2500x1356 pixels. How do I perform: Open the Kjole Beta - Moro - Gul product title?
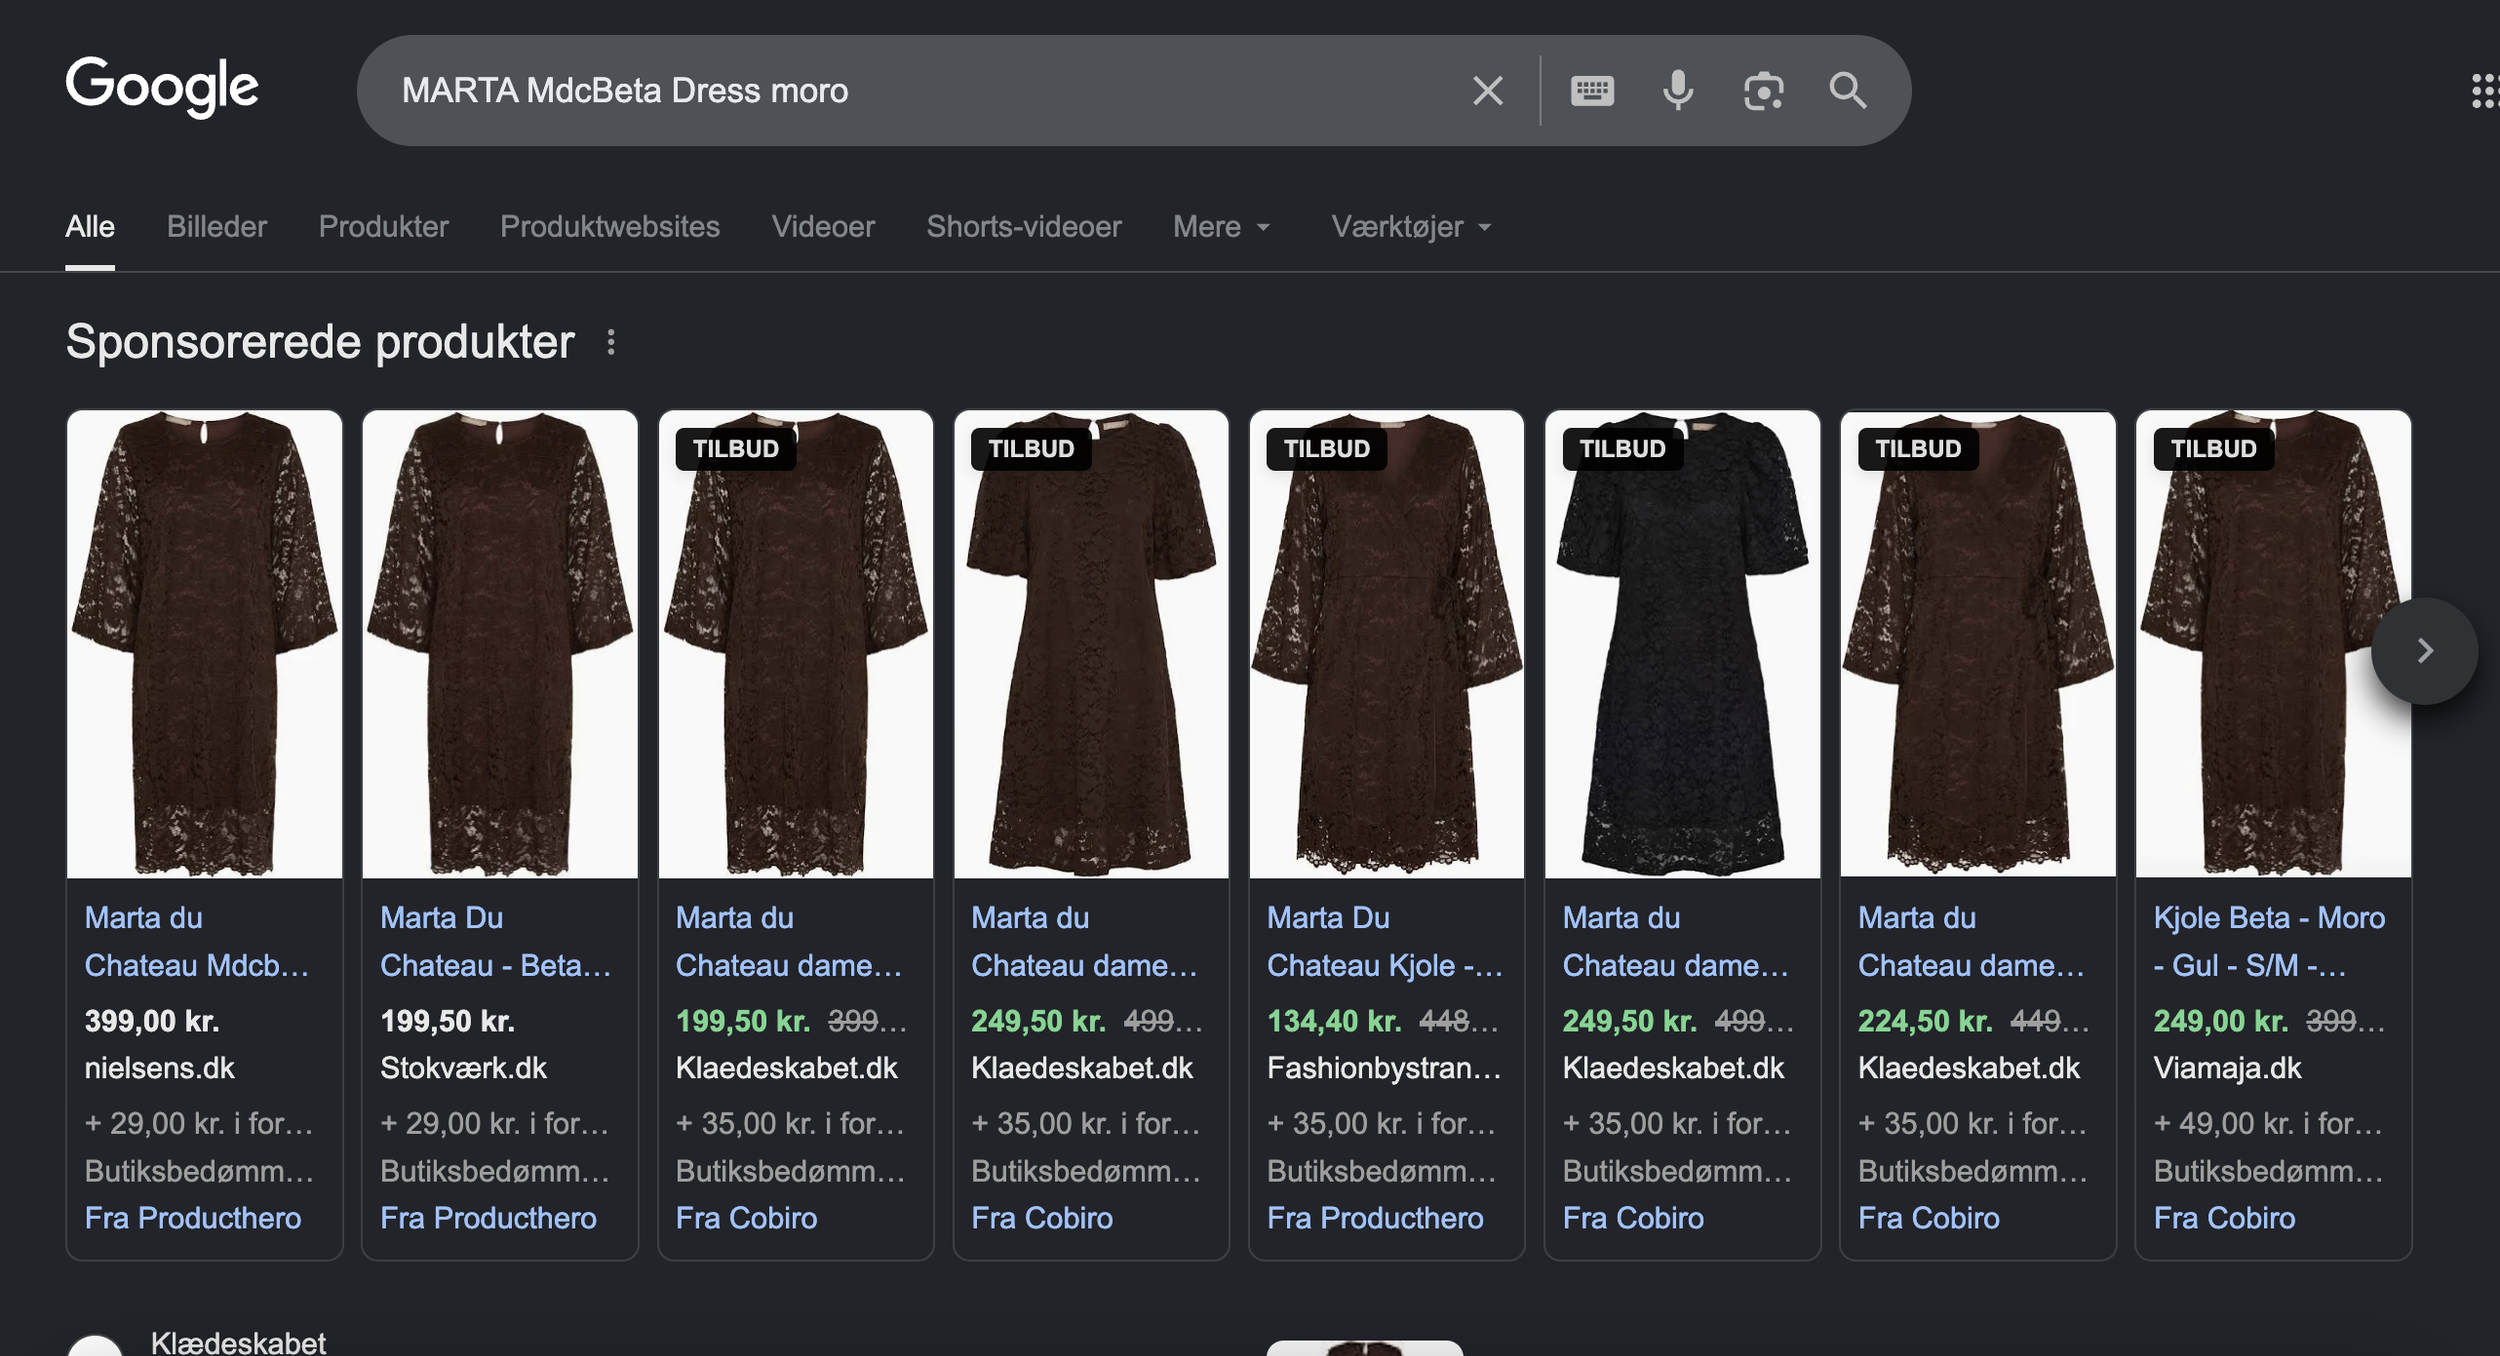click(2270, 942)
